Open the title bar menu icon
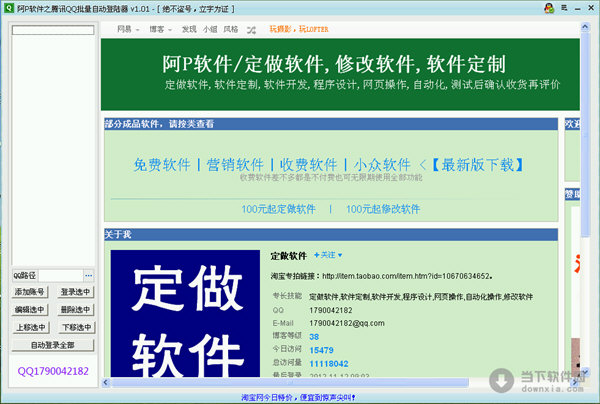 tap(564, 8)
